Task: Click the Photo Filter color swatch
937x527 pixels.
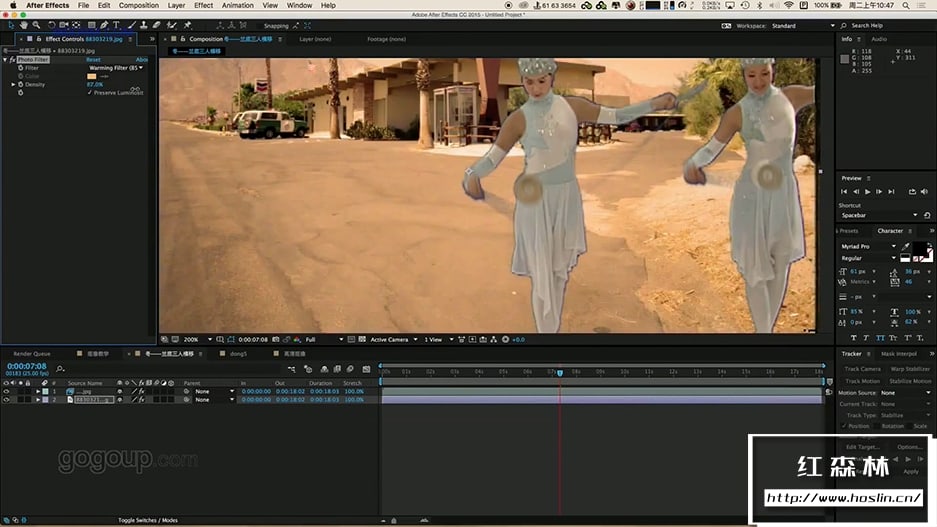Action: click(x=91, y=76)
